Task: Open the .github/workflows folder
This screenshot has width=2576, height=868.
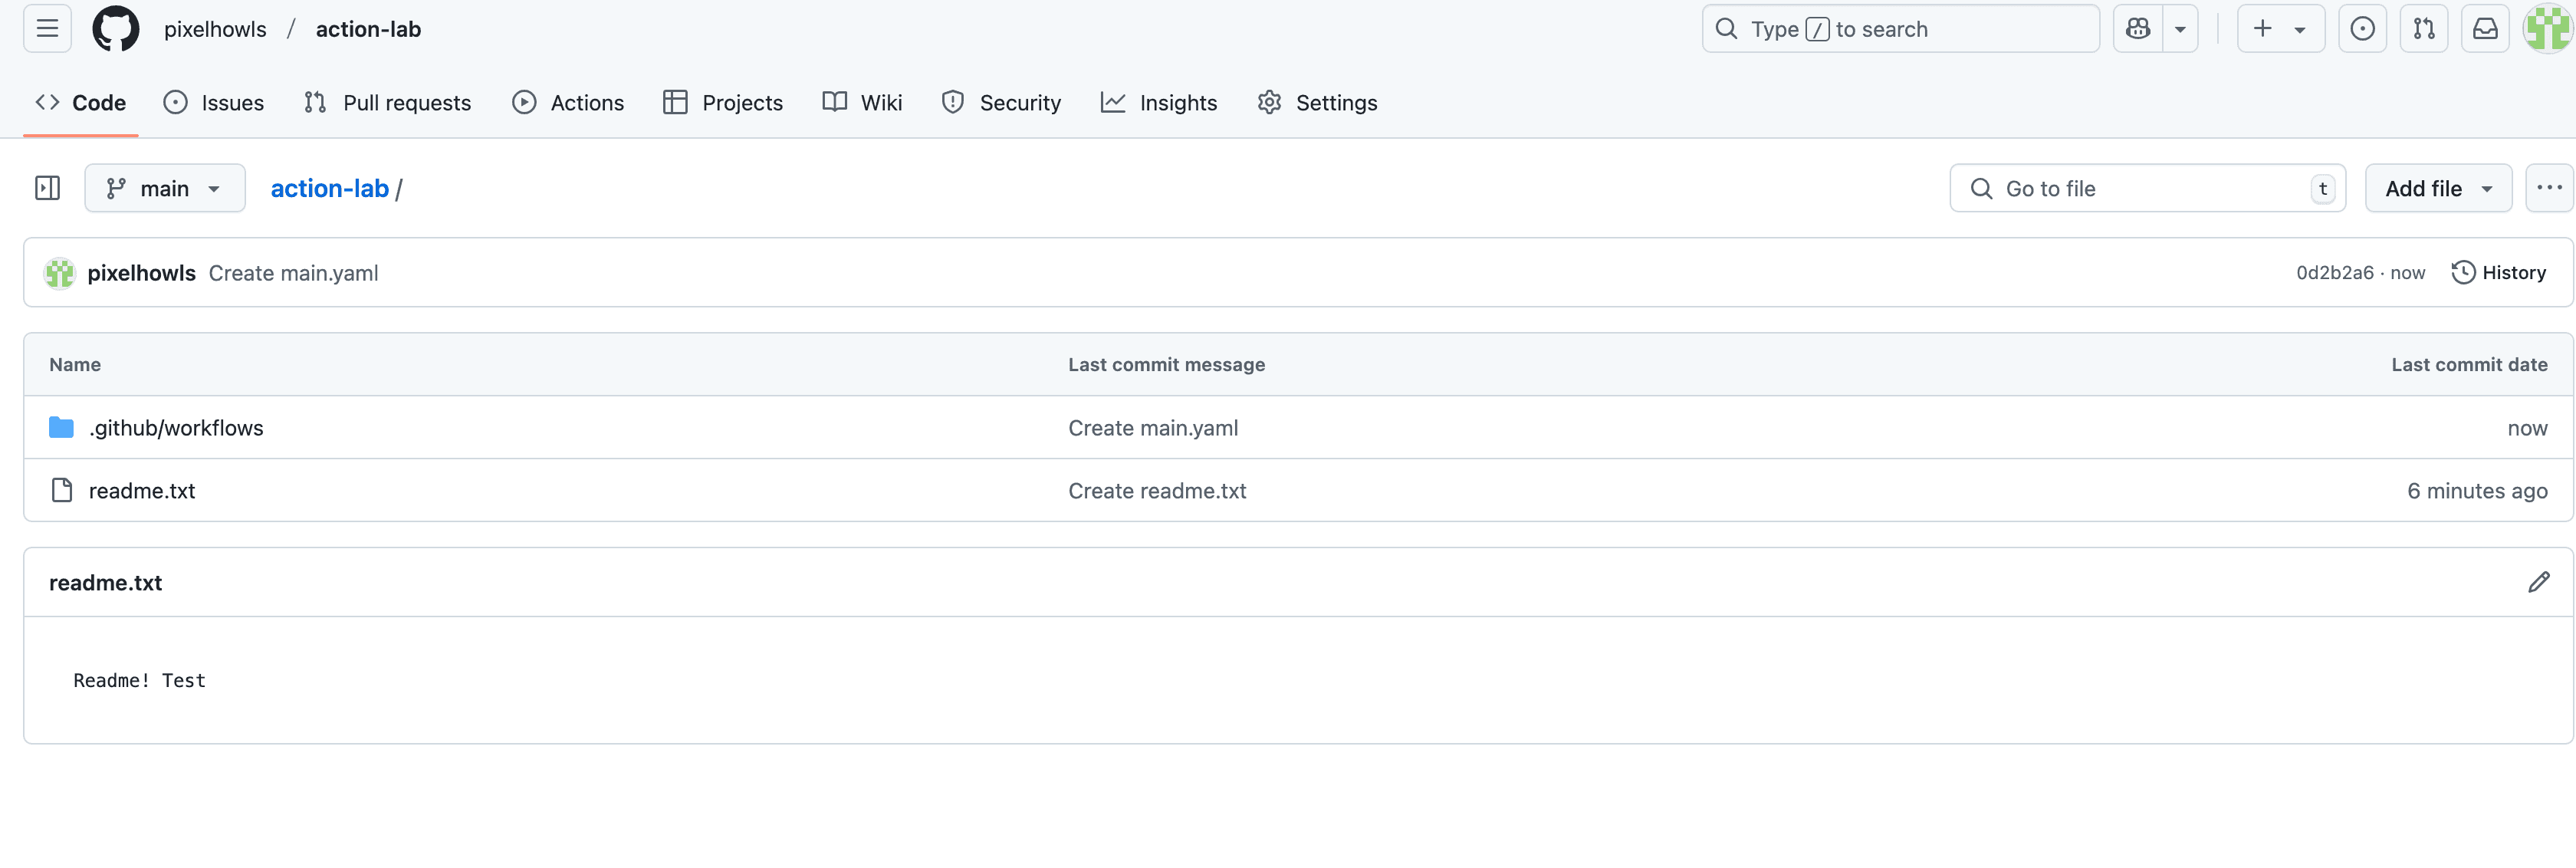Action: coord(176,428)
